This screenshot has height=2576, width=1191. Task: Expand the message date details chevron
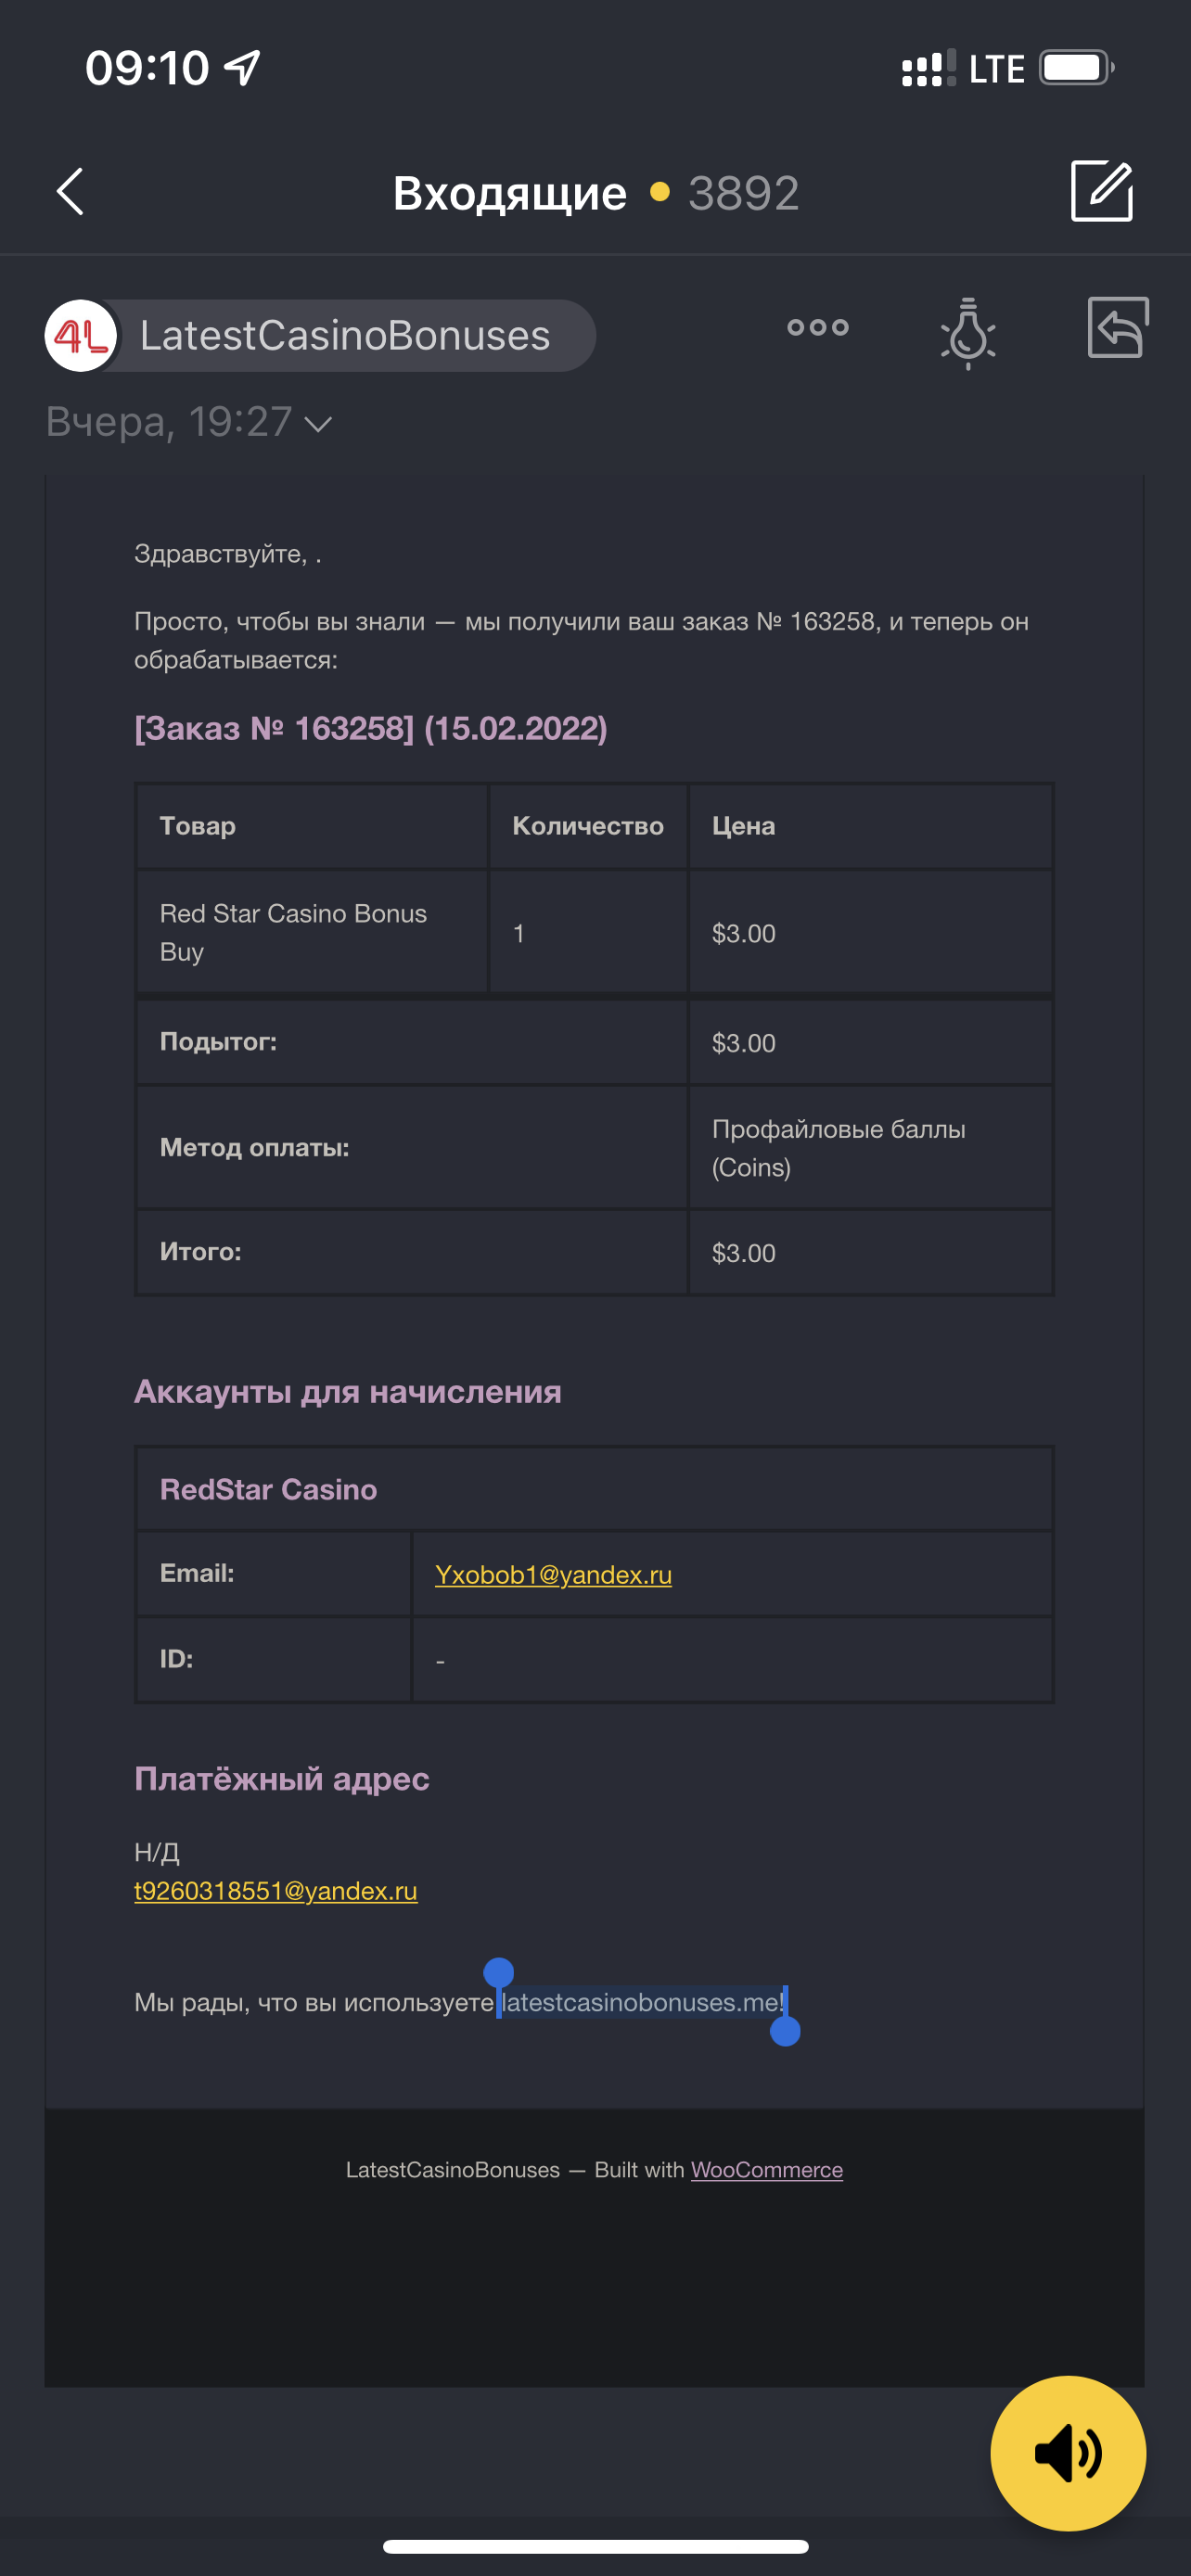click(318, 424)
